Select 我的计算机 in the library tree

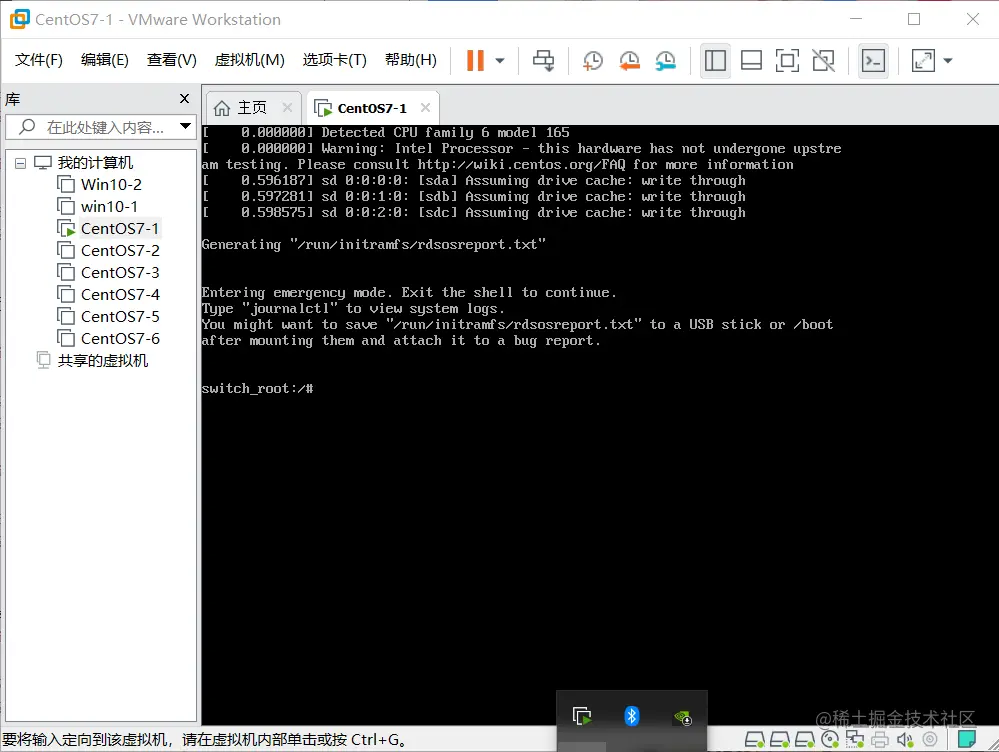click(95, 163)
